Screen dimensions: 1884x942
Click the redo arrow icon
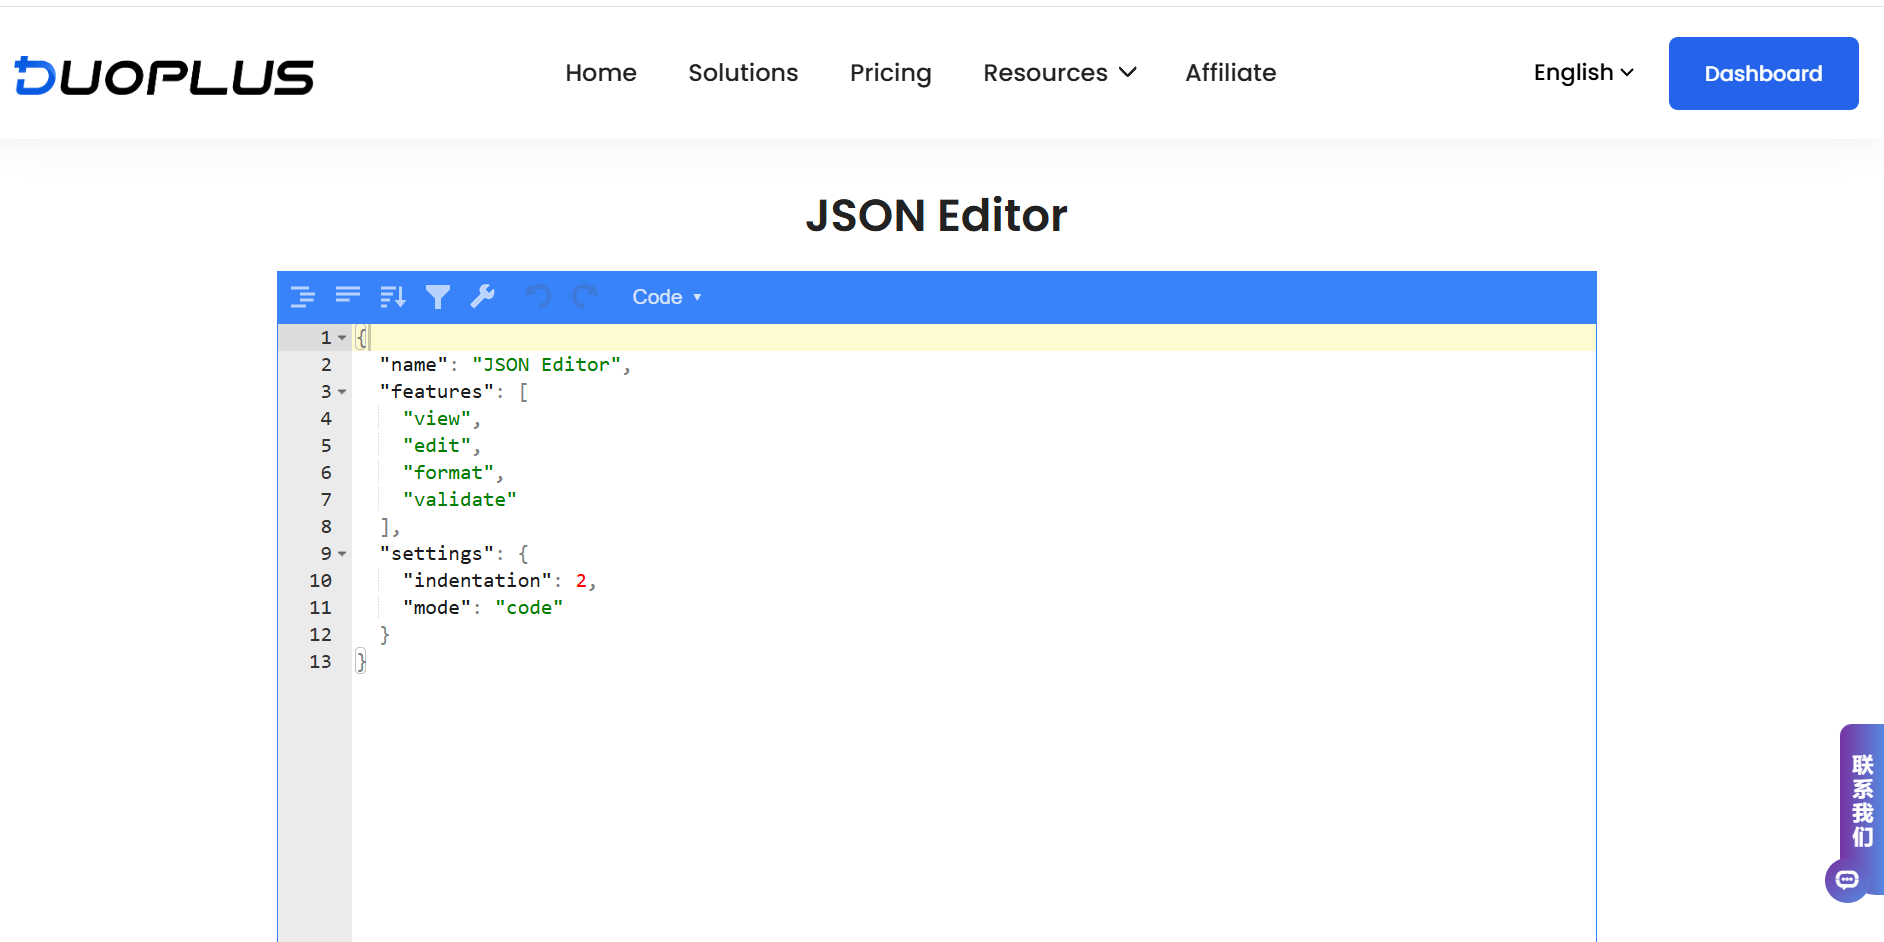point(585,297)
